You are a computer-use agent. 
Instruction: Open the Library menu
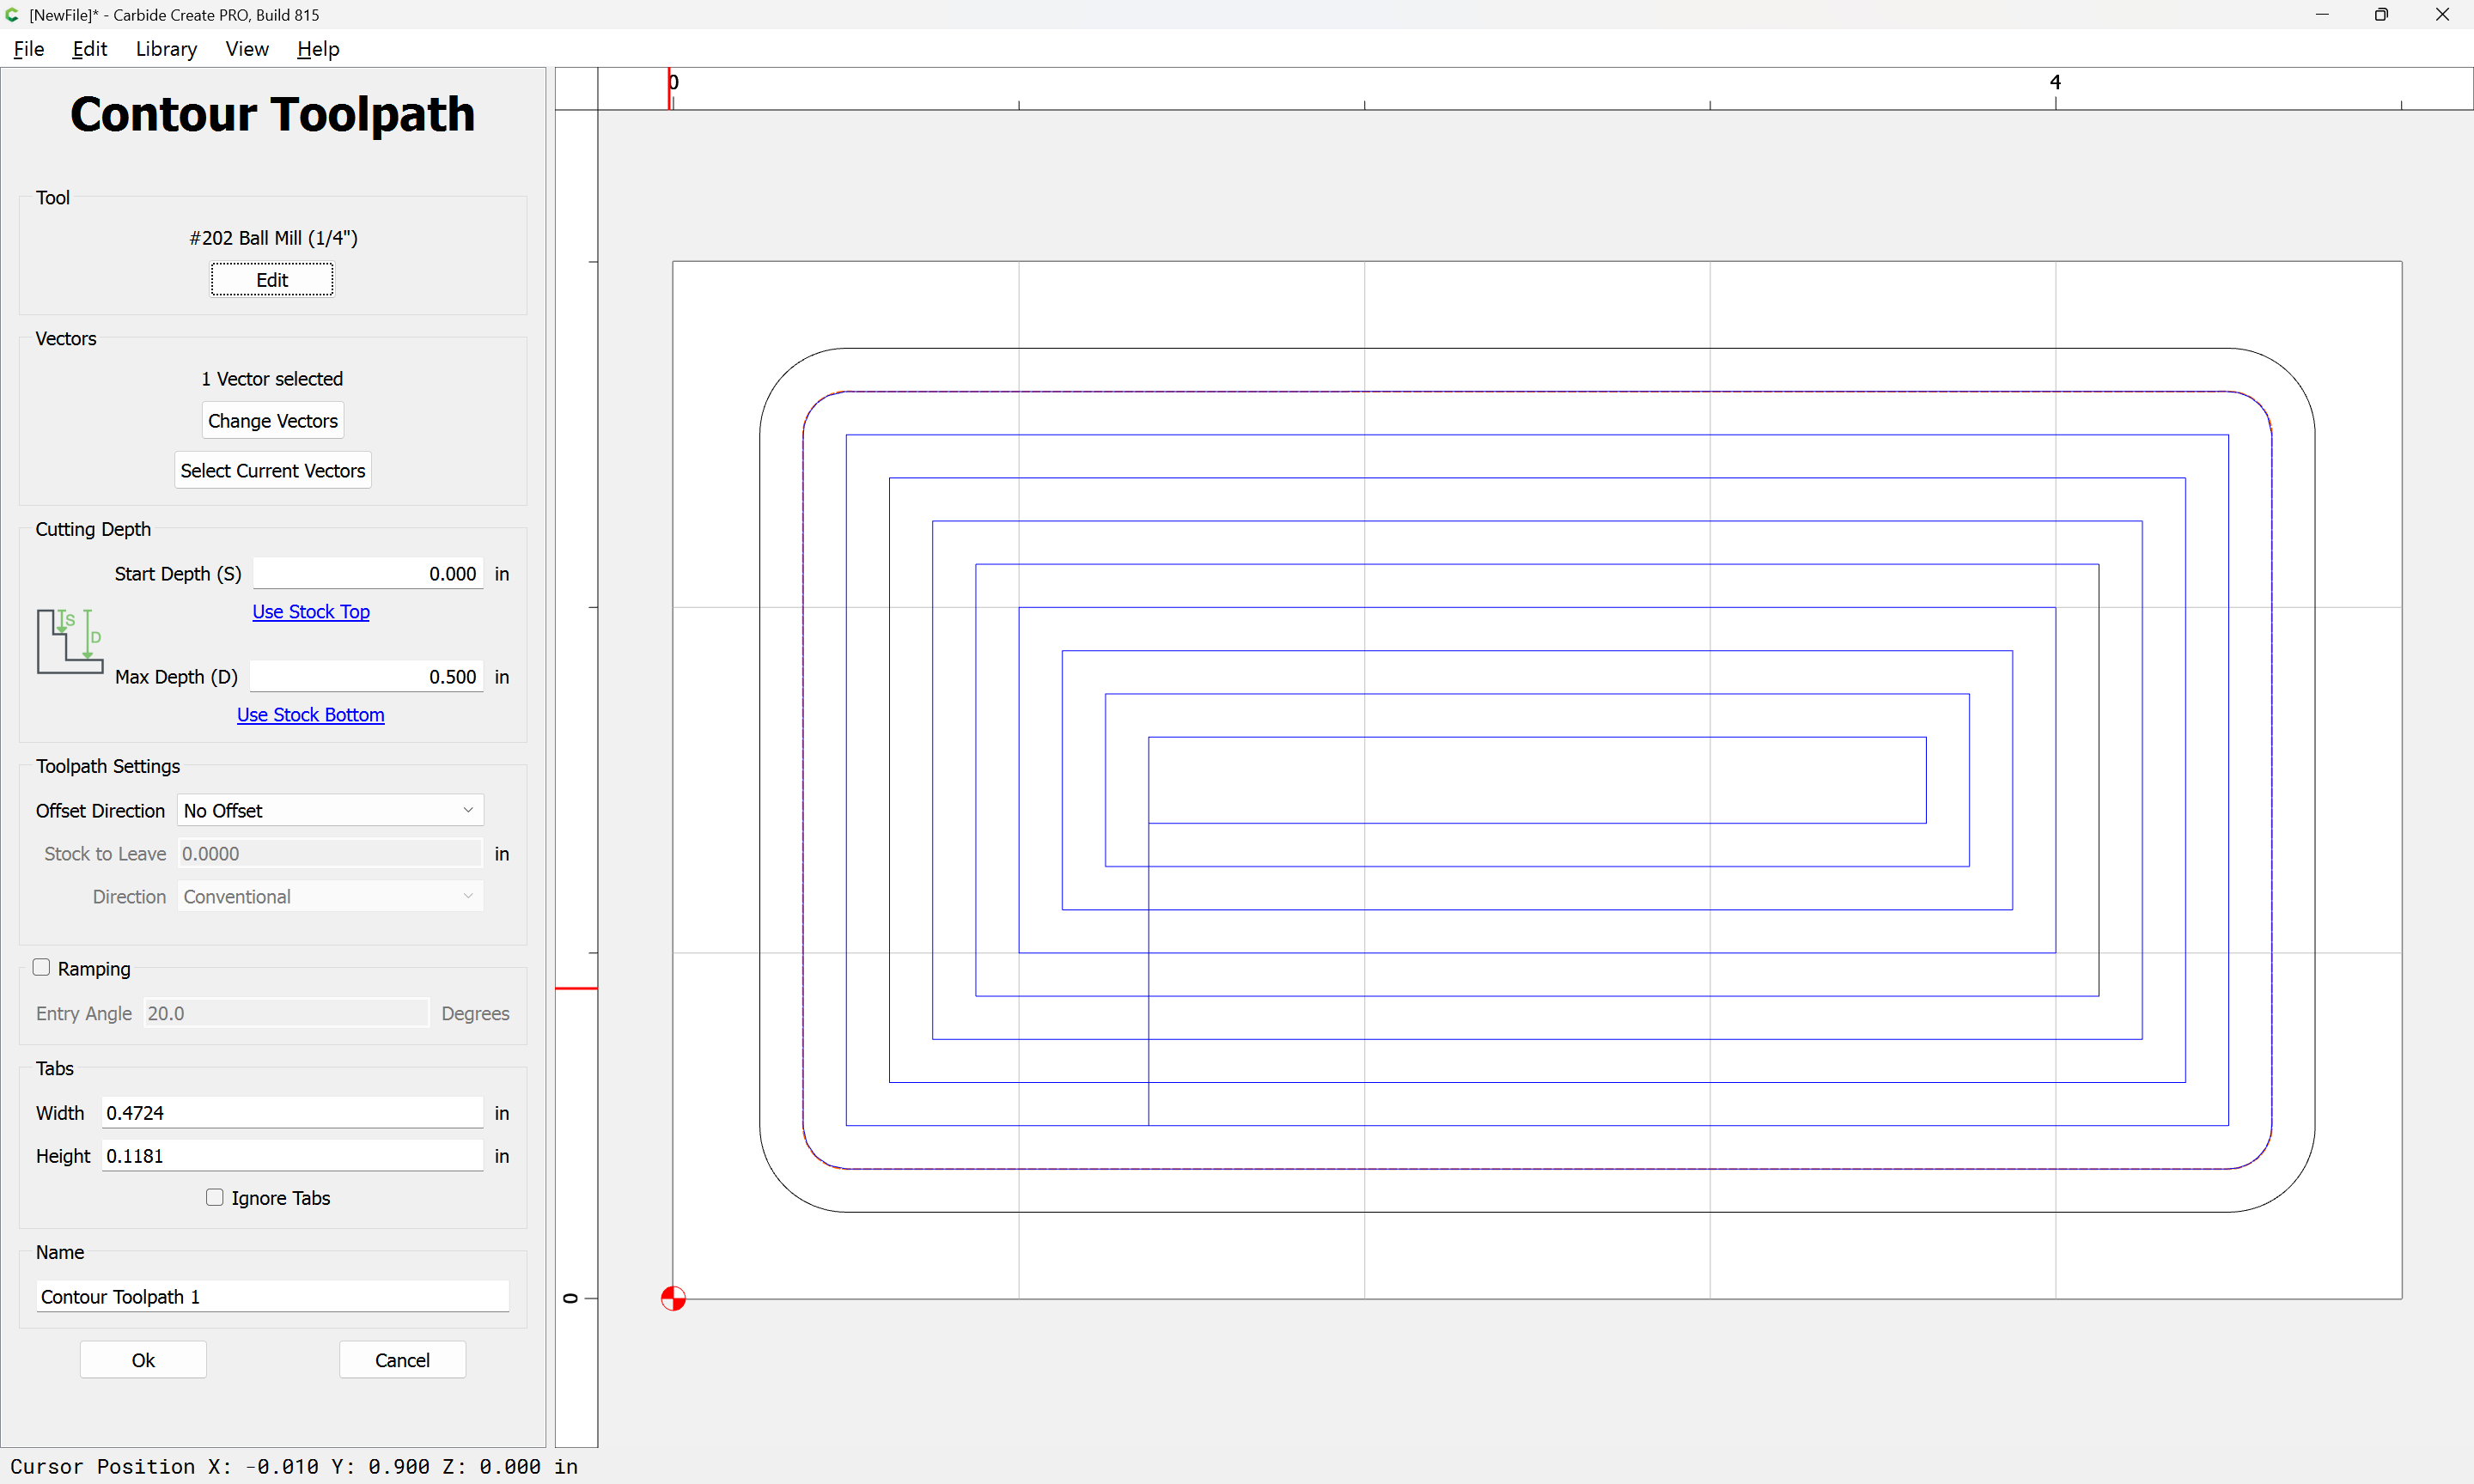[166, 49]
